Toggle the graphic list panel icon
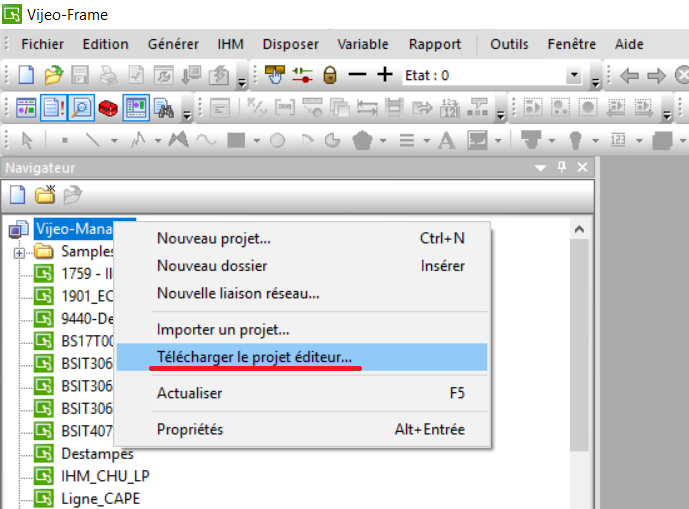This screenshot has height=509, width=689. coord(136,108)
